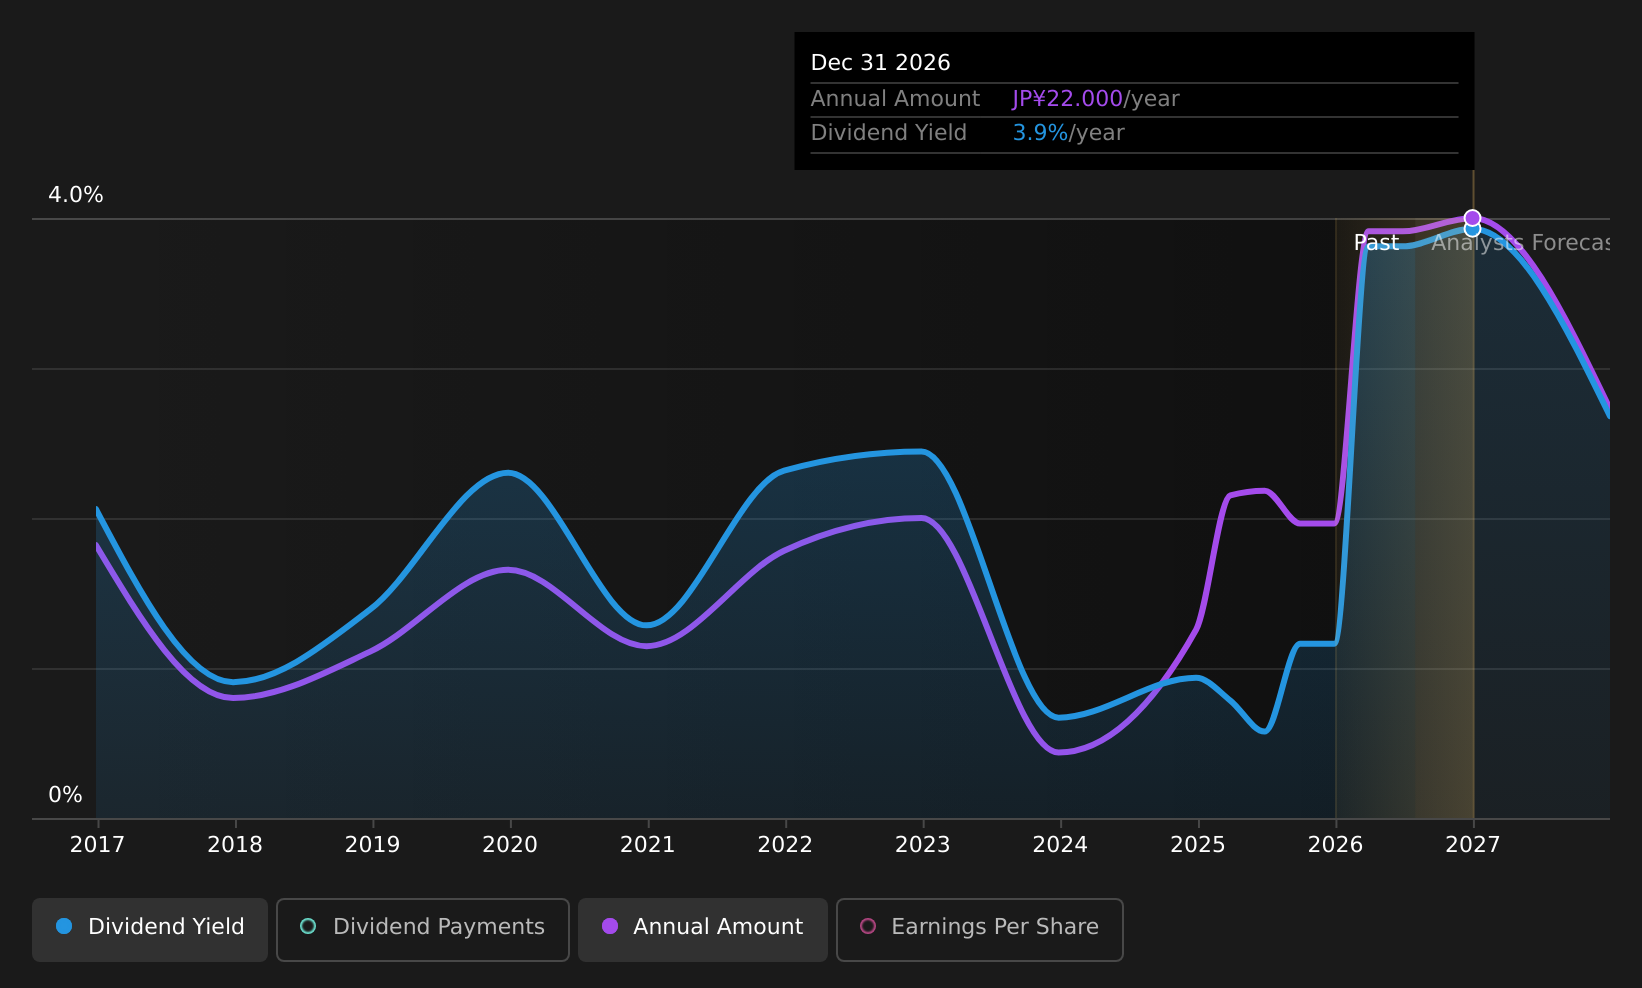Viewport: 1642px width, 988px height.
Task: Click the 2021 x-axis label
Action: click(x=648, y=845)
